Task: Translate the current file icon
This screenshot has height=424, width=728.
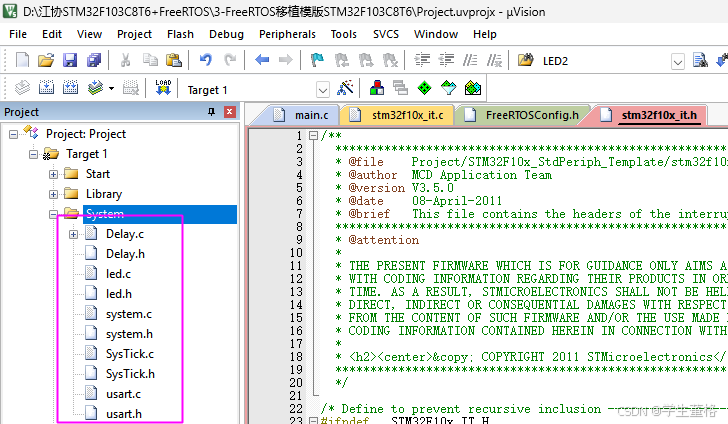Action: click(x=22, y=87)
